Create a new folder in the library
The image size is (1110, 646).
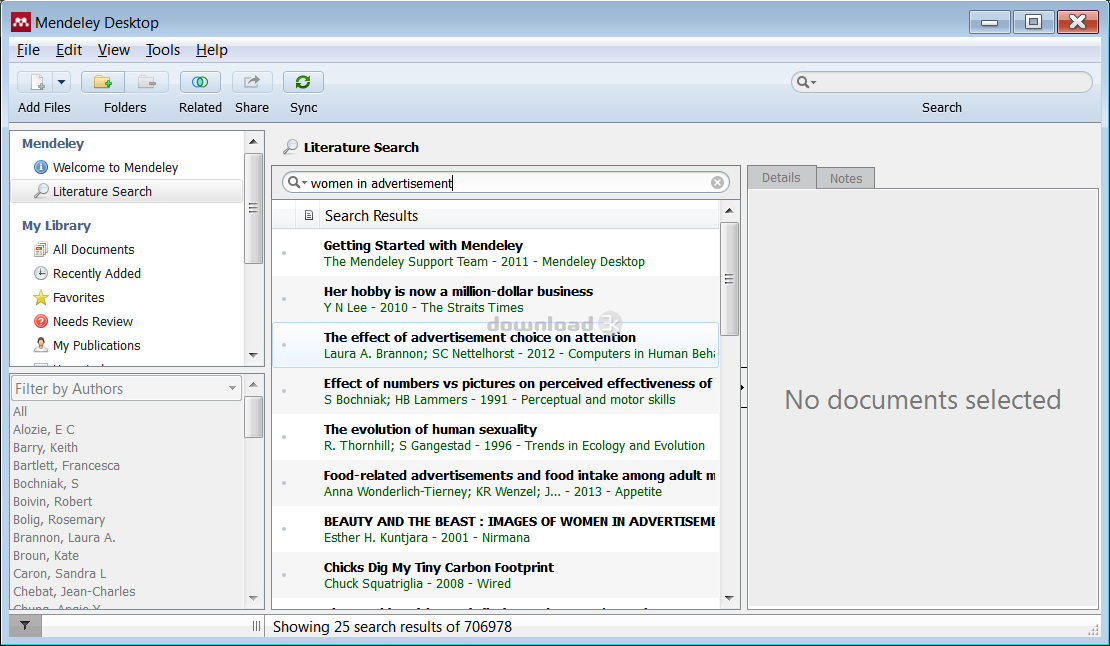(x=102, y=82)
